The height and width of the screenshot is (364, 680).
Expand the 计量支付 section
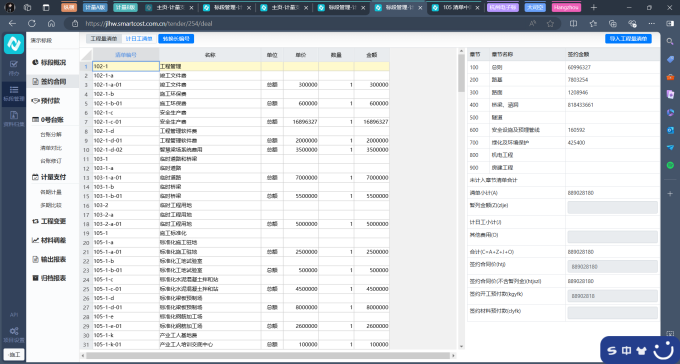coord(49,177)
